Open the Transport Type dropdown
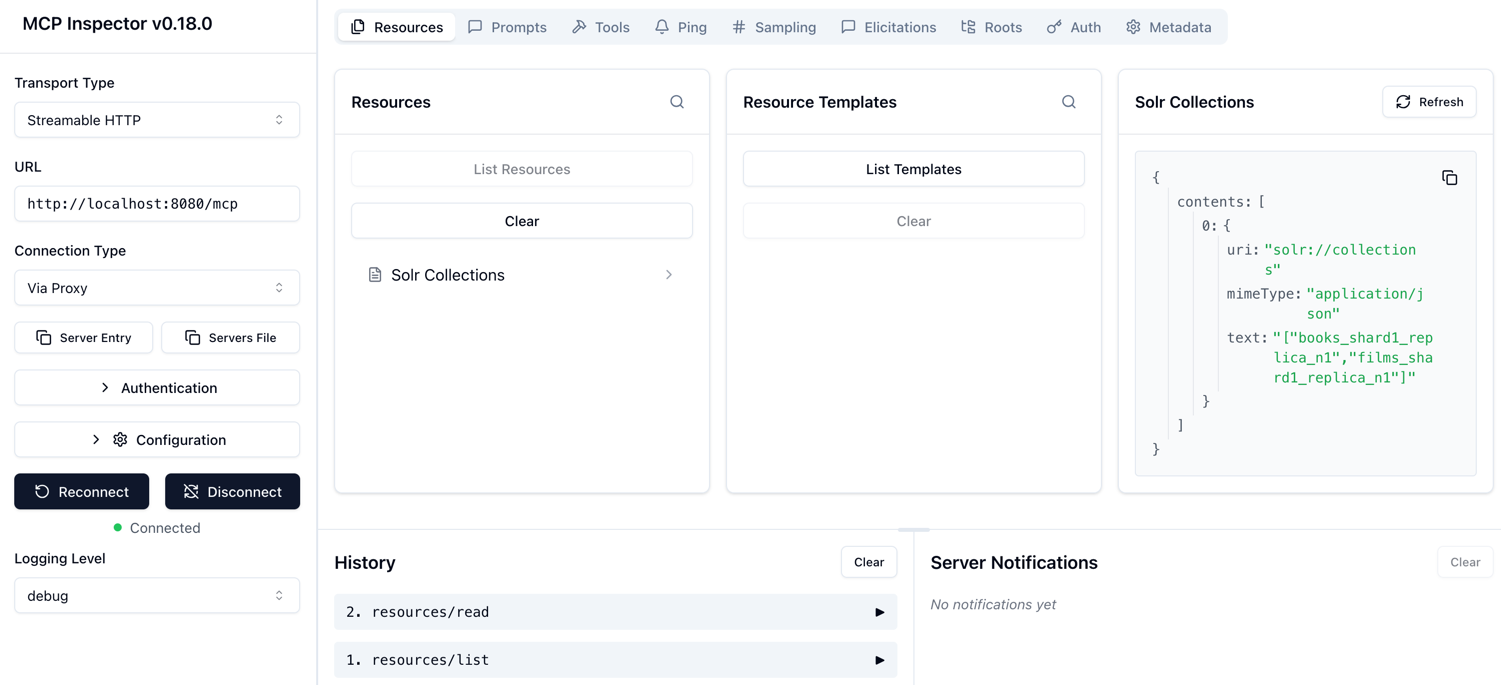This screenshot has height=685, width=1501. [157, 119]
